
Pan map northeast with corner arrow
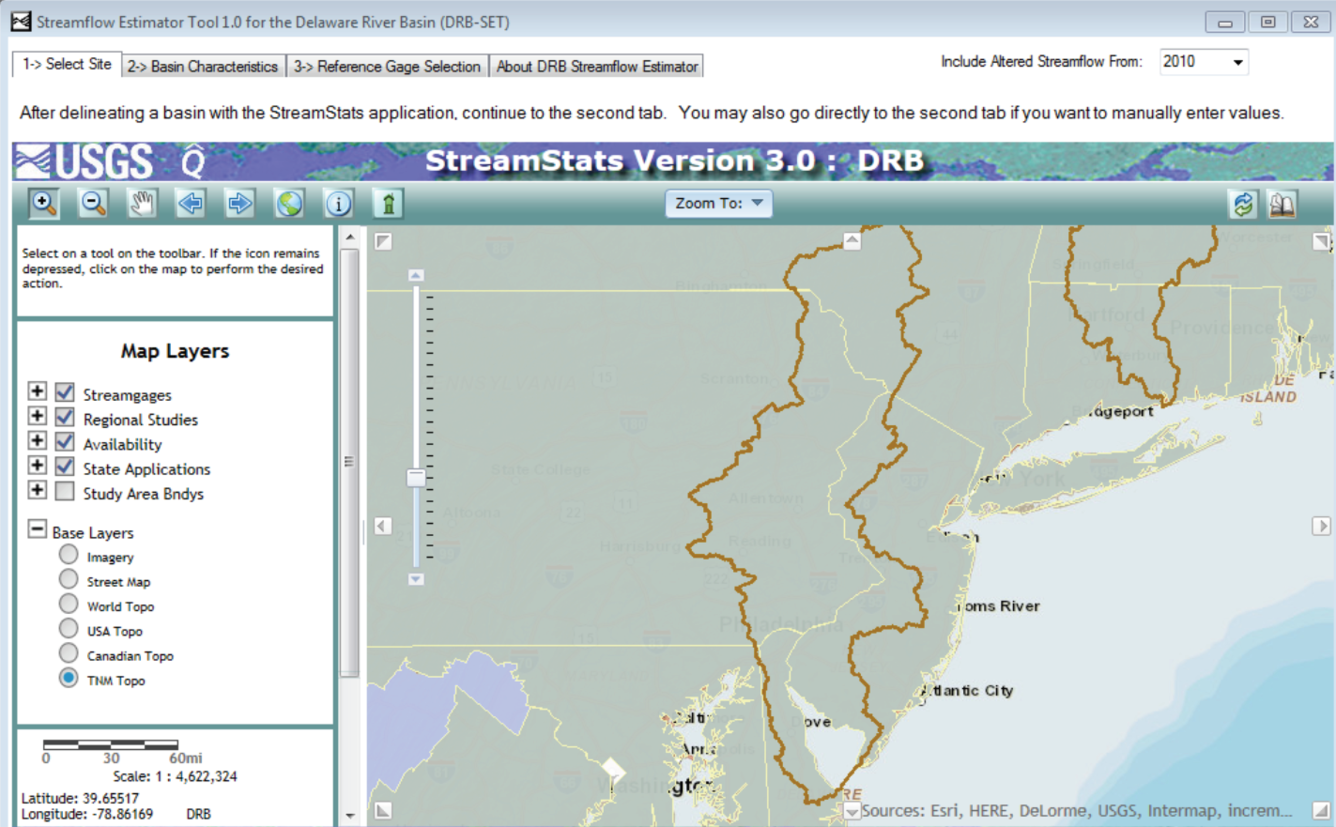[x=1321, y=241]
